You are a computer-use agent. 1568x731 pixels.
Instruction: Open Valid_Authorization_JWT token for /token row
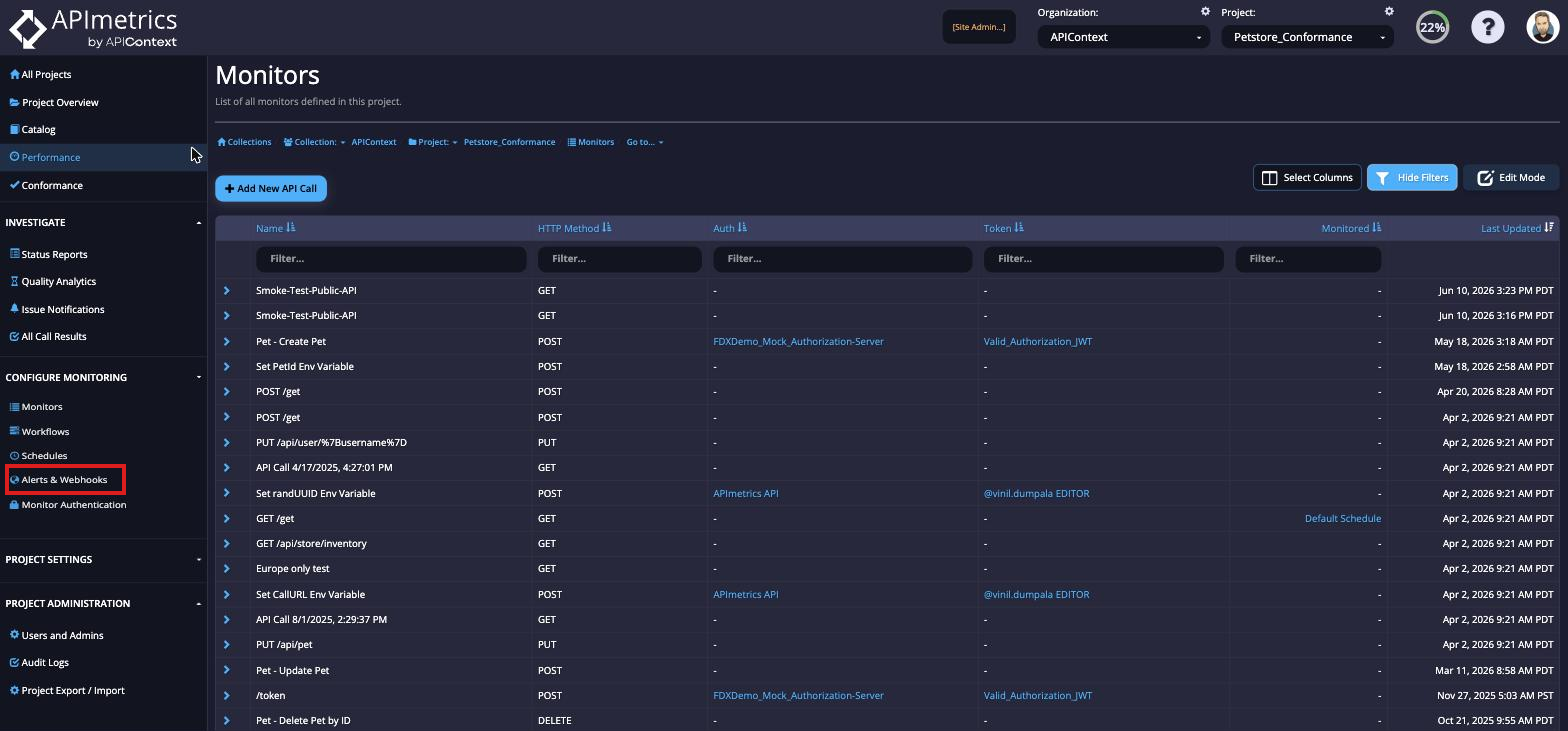(1038, 695)
